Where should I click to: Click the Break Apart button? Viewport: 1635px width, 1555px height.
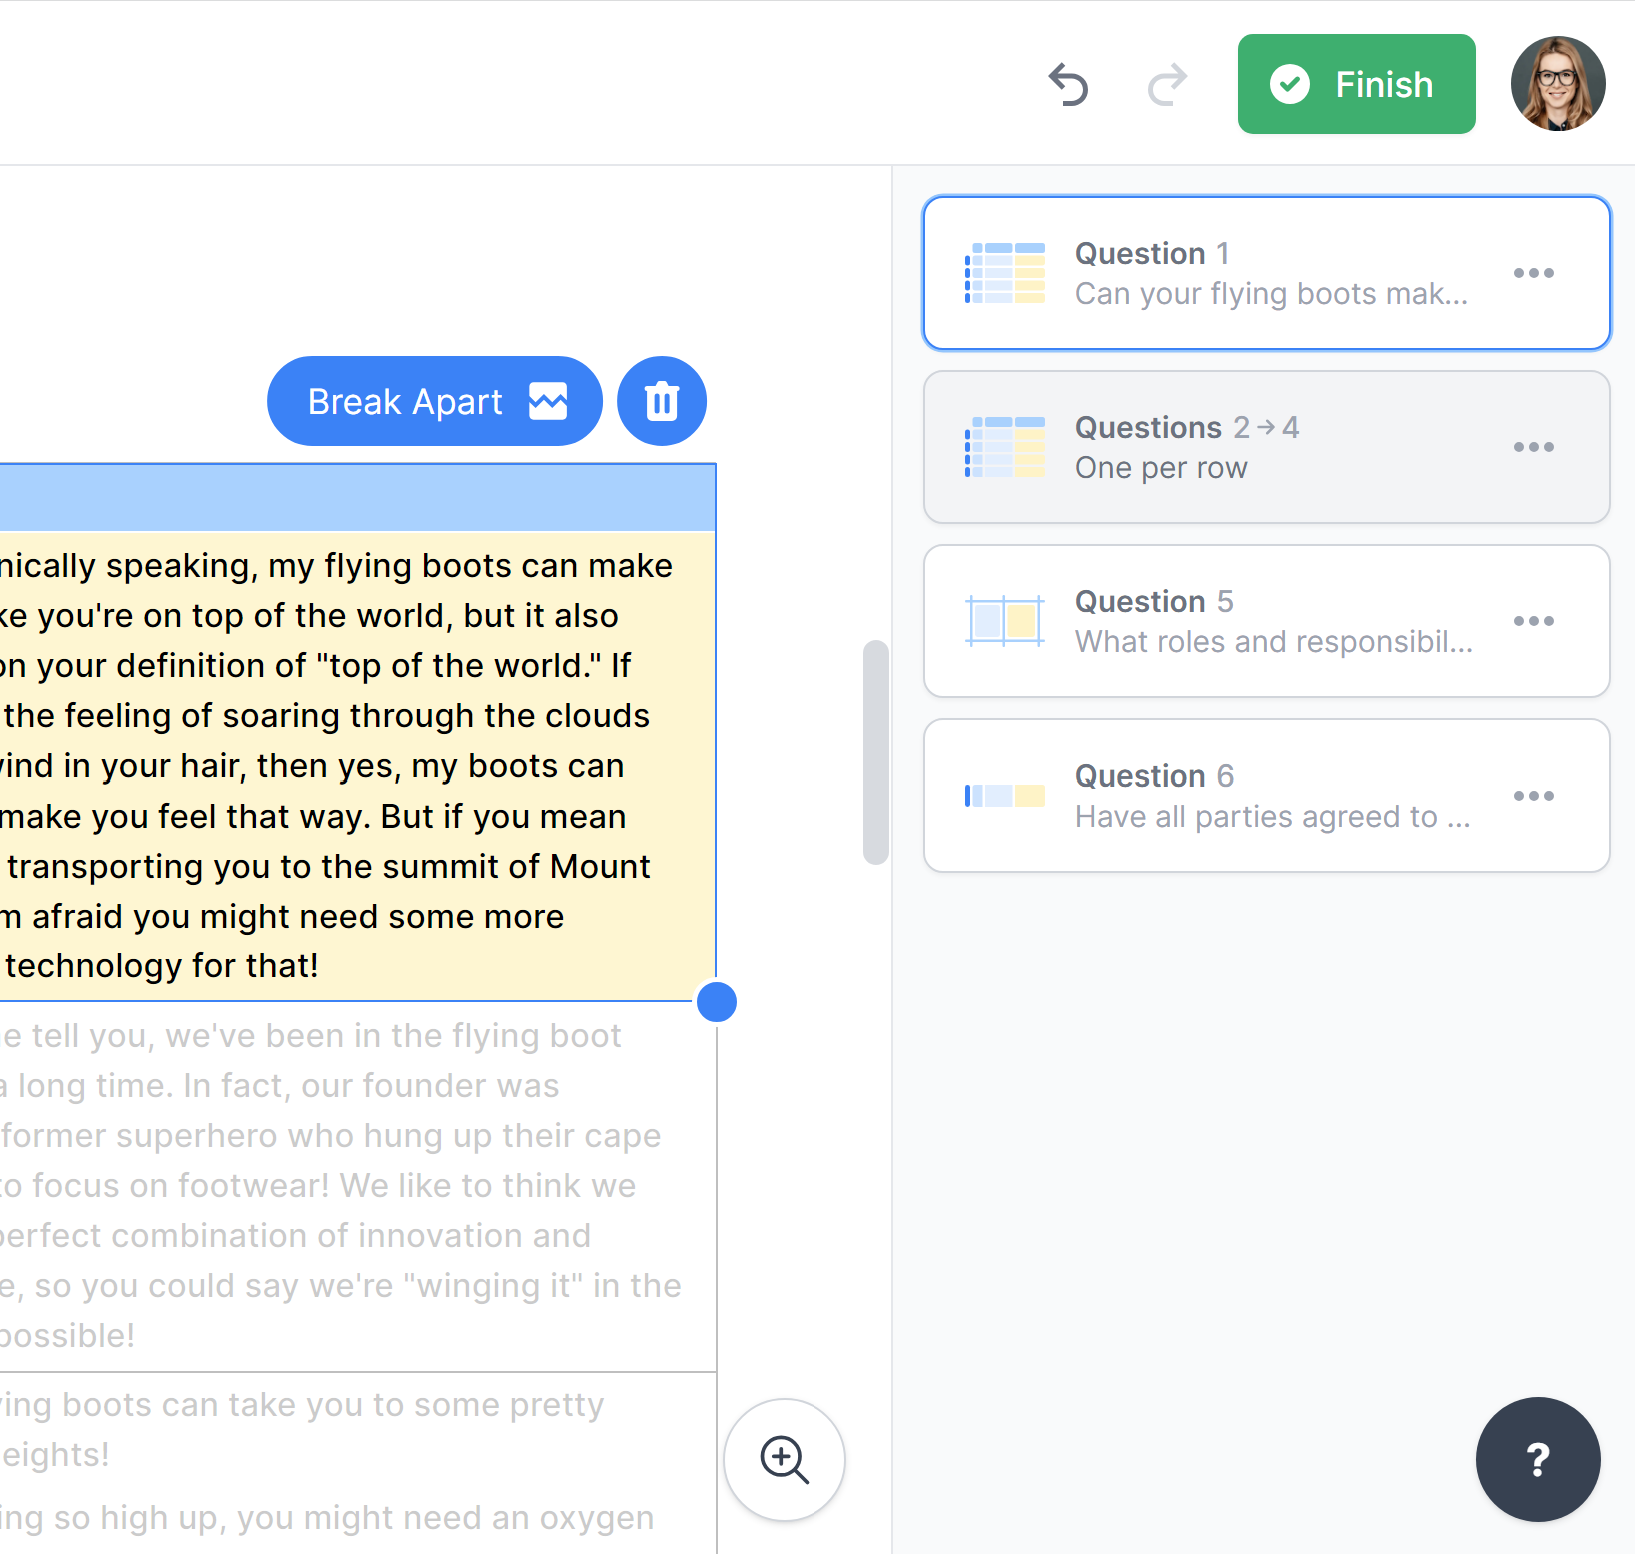[435, 401]
